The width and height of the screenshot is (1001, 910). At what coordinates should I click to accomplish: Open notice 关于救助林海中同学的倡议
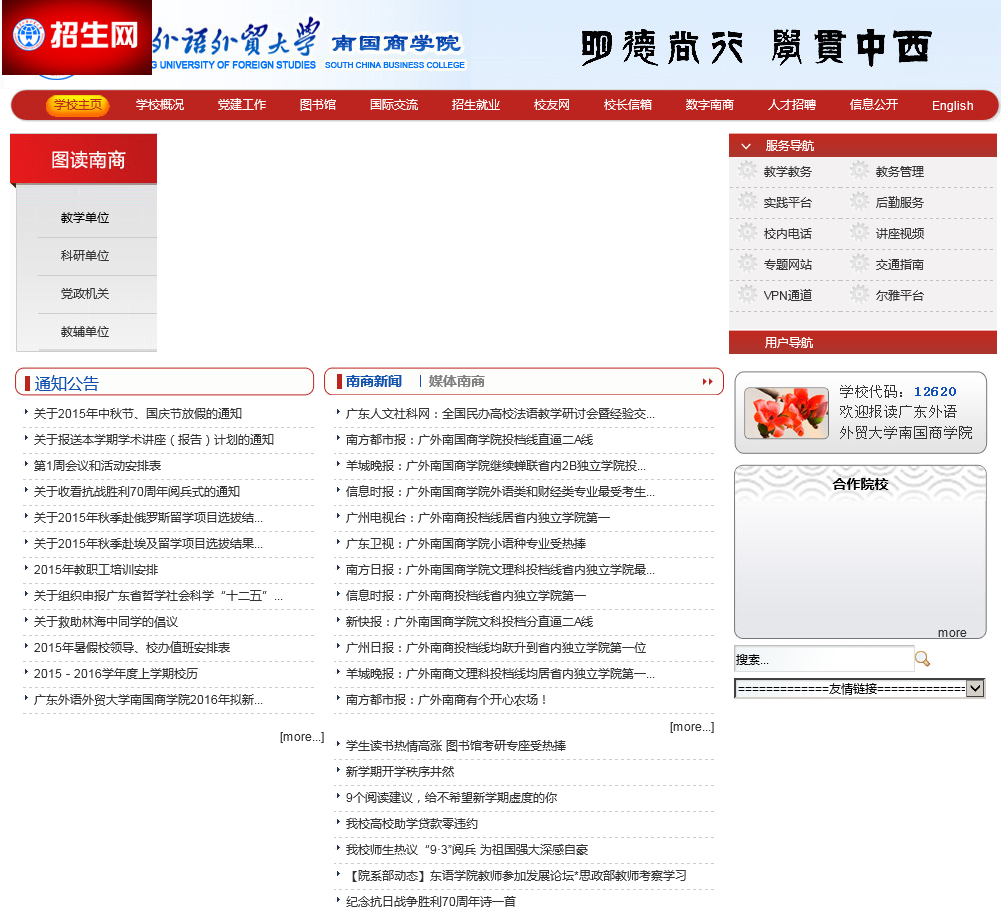106,622
